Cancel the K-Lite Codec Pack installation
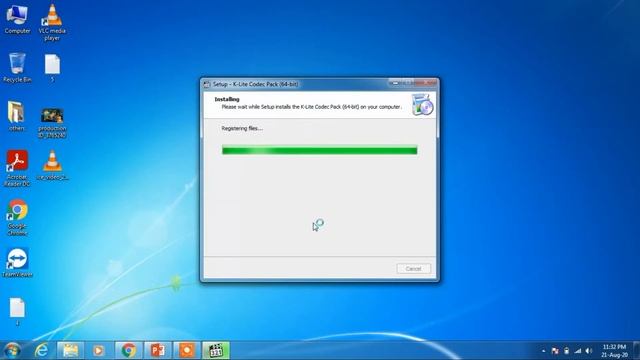Screen dimensions: 640x360 (x=413, y=269)
